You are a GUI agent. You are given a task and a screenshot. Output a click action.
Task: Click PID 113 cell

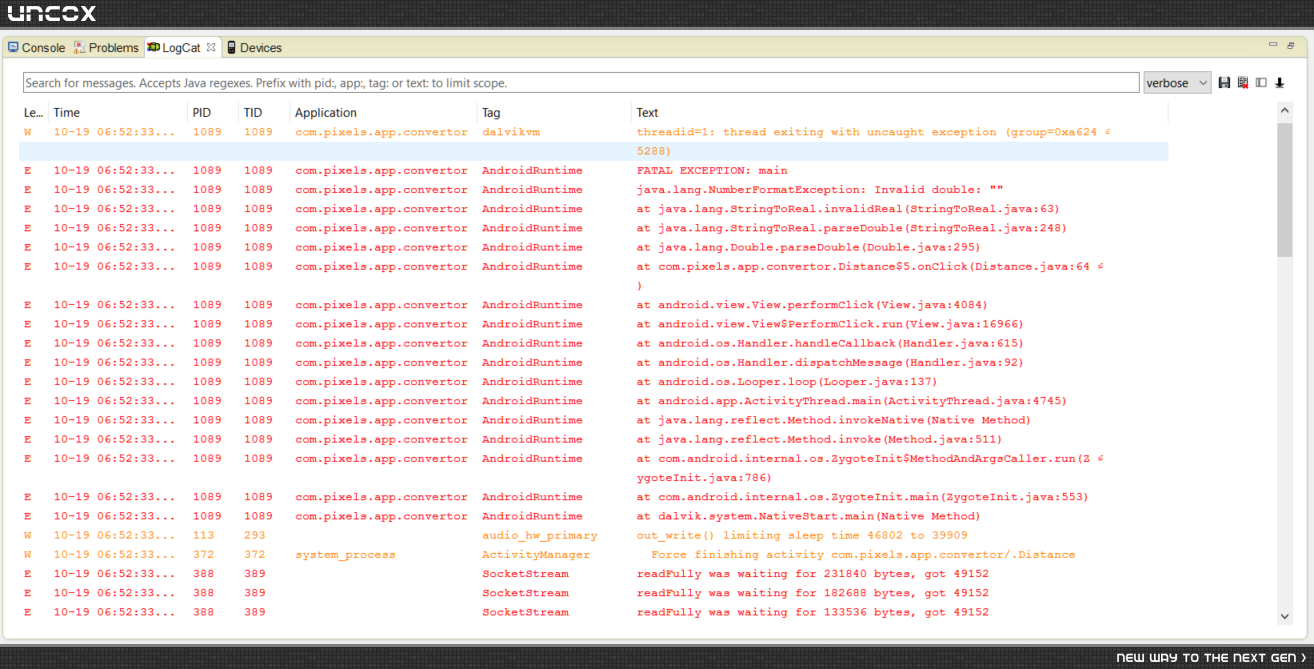click(x=203, y=536)
